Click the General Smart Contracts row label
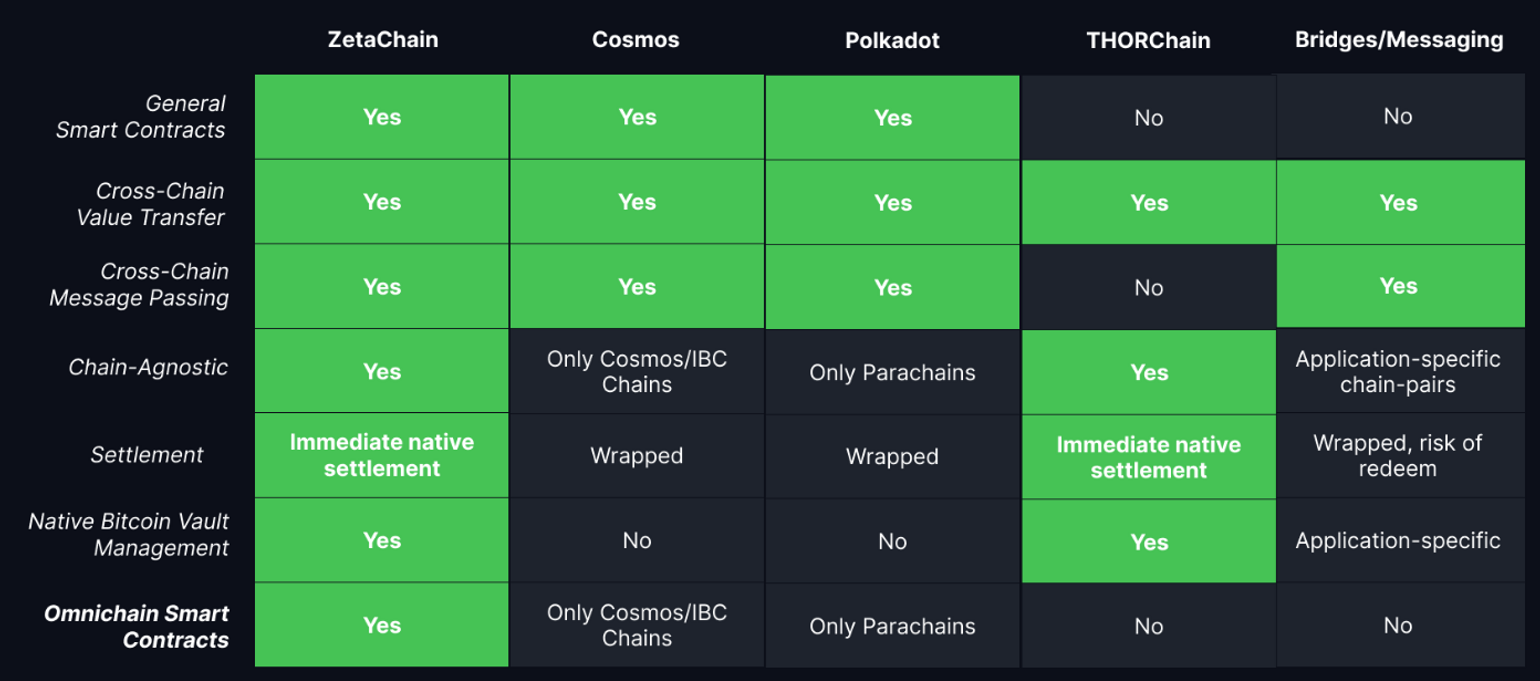Viewport: 1540px width, 681px height. click(141, 117)
